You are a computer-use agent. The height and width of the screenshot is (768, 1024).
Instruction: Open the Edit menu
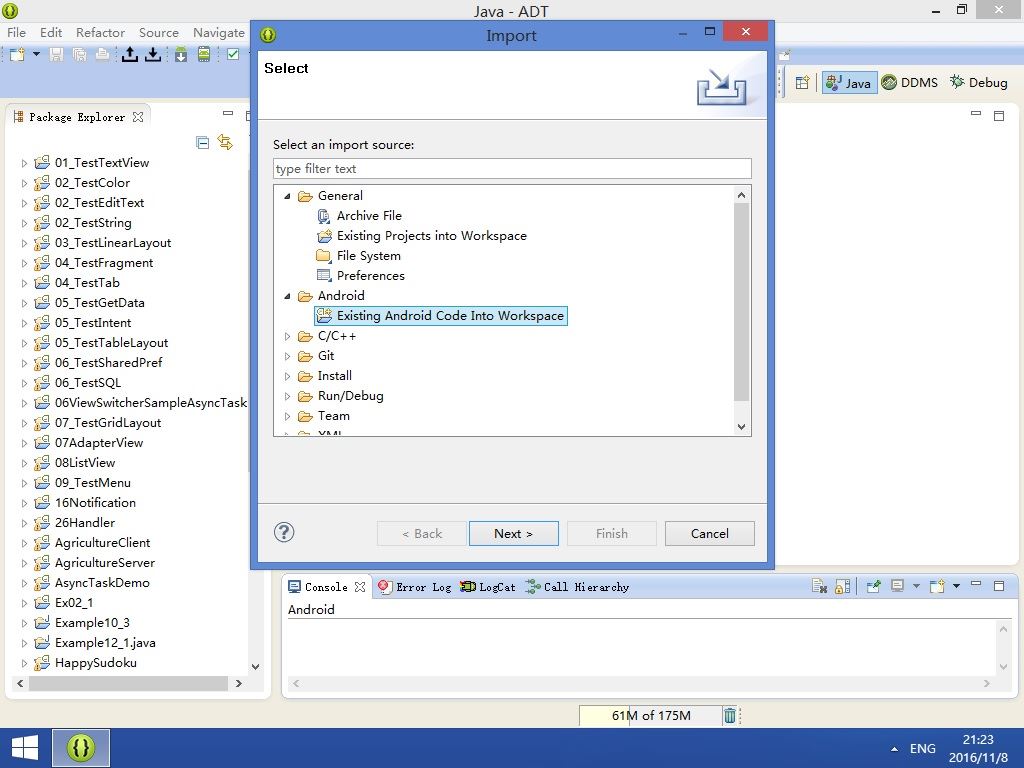pos(51,32)
